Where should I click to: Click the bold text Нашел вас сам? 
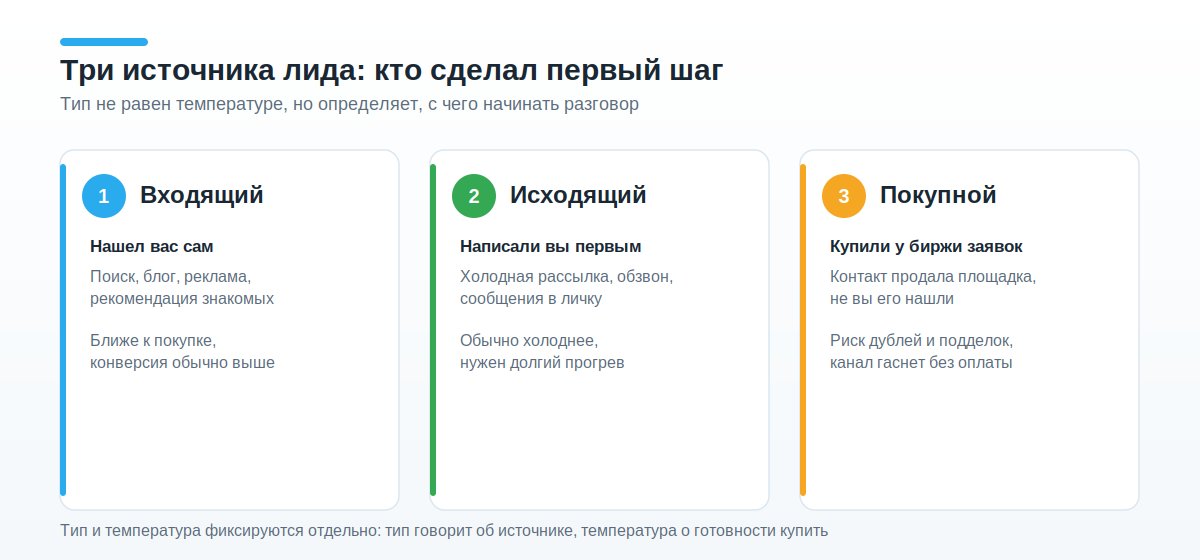tap(152, 246)
